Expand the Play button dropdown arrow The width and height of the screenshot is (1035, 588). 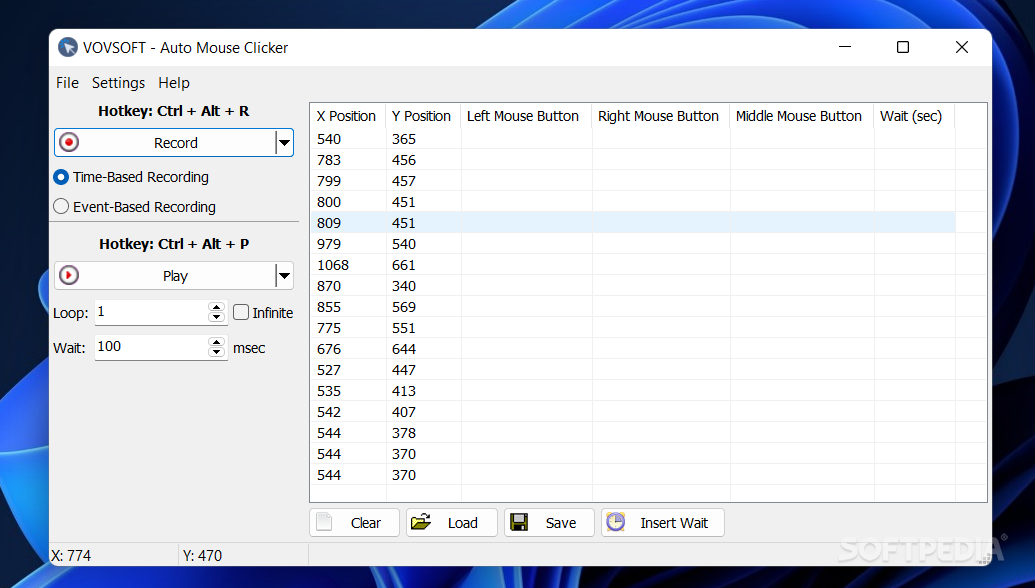(284, 276)
